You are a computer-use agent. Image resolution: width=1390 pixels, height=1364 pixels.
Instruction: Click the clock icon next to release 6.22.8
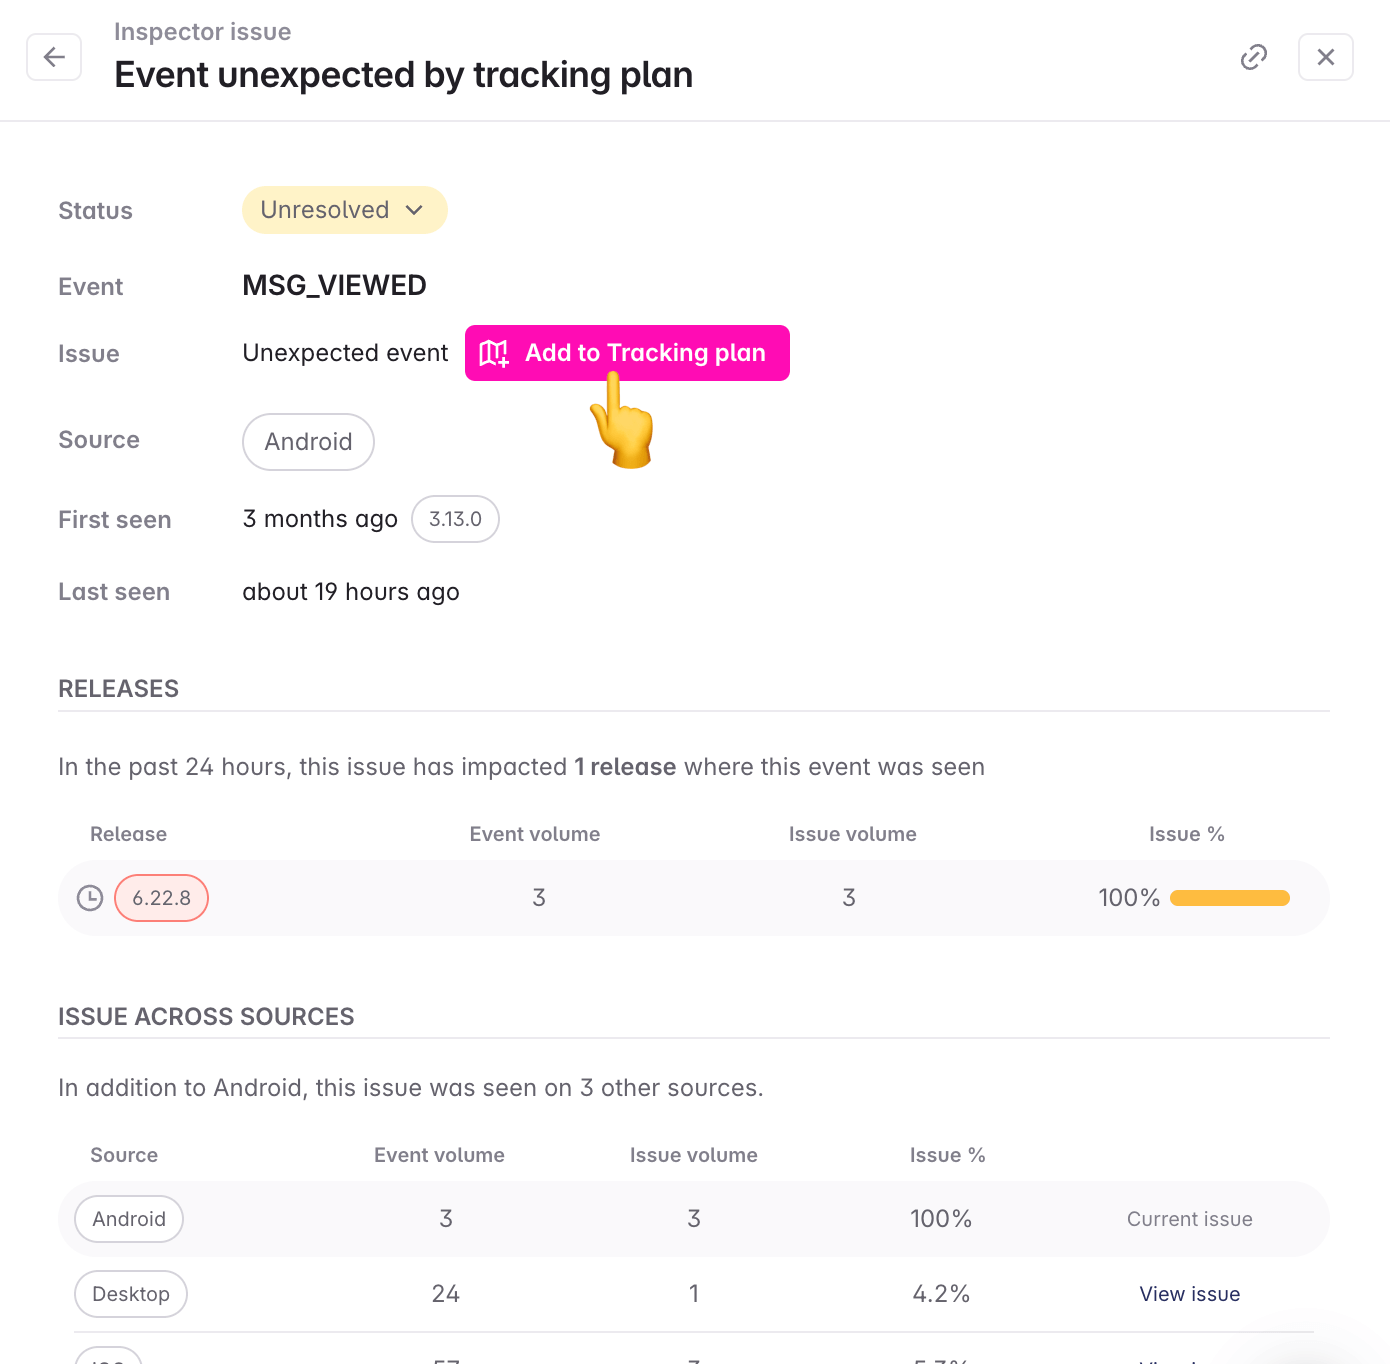tap(90, 897)
